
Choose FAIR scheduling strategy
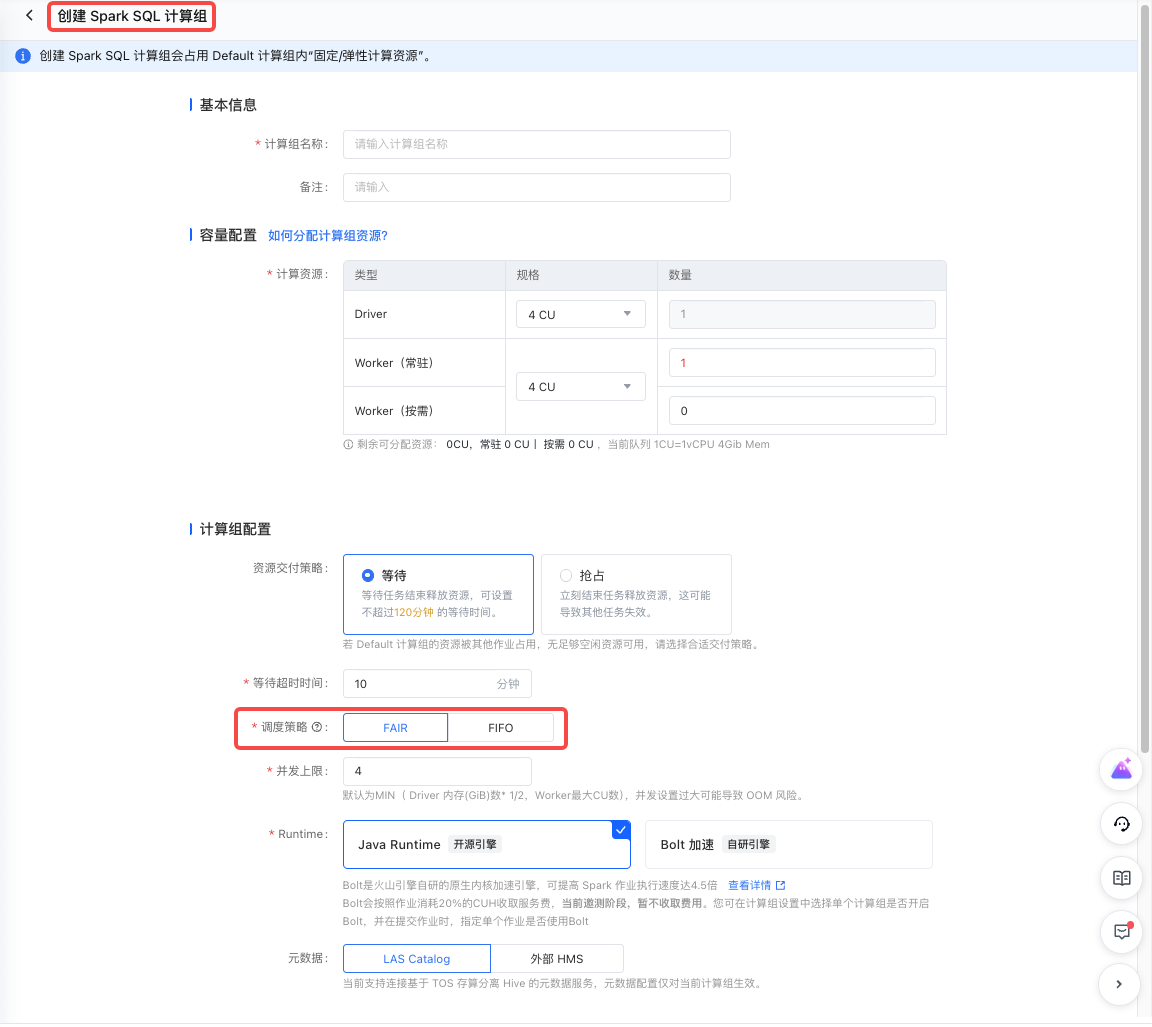[x=395, y=728]
